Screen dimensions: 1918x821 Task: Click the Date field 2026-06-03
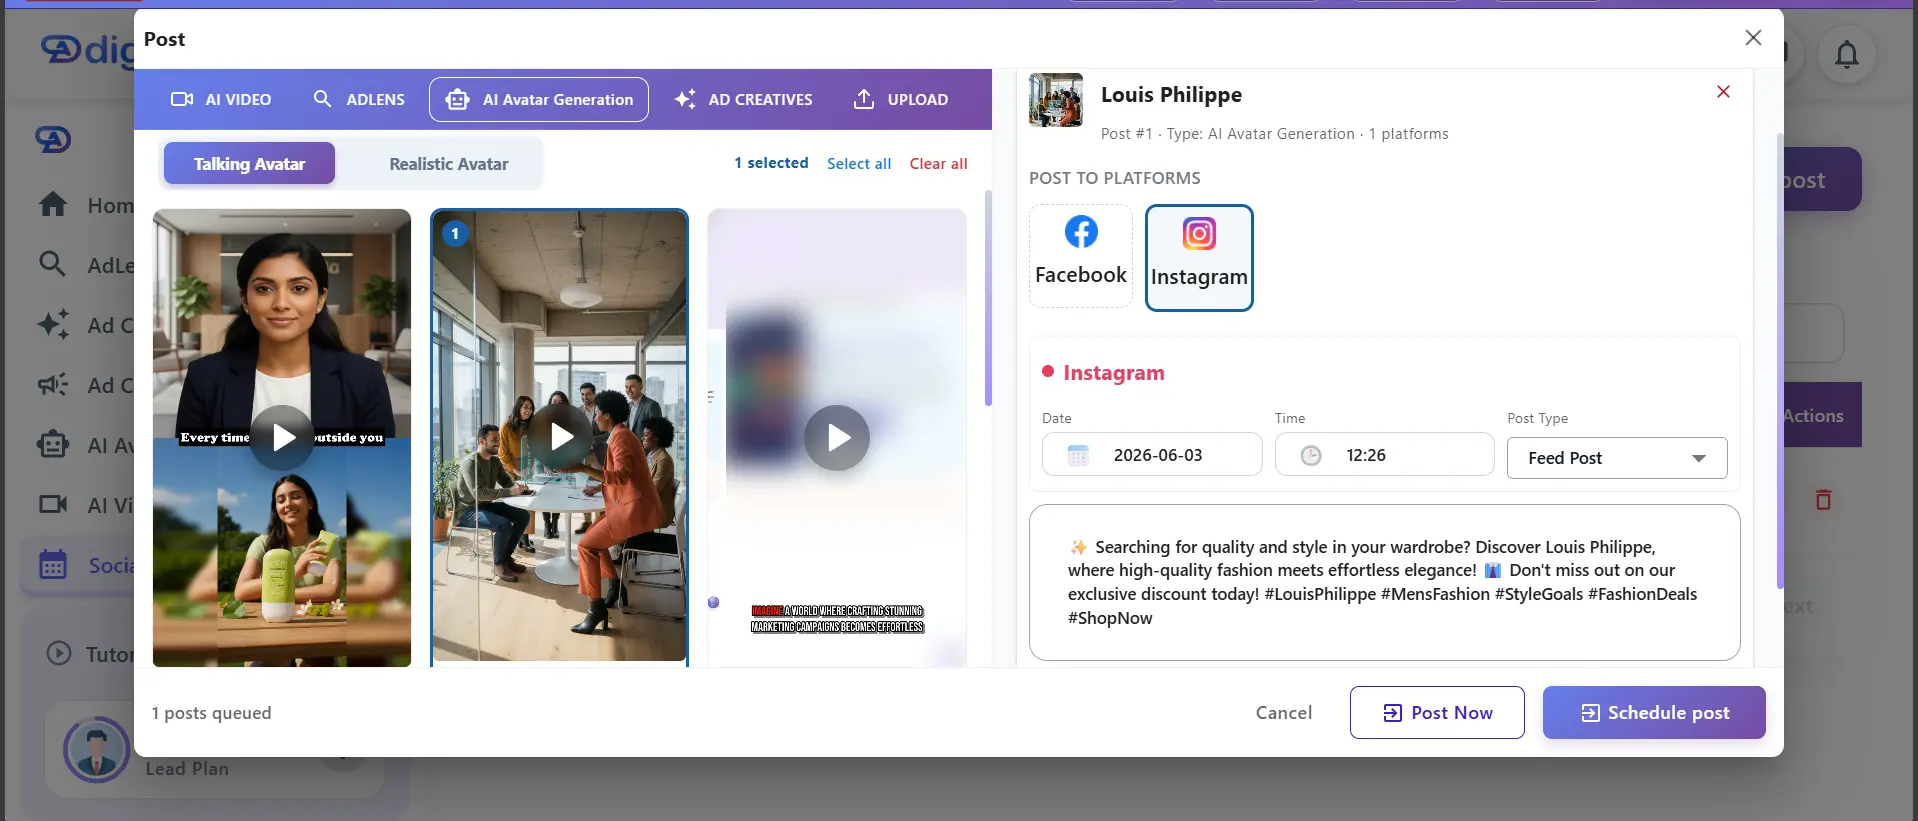tap(1152, 455)
